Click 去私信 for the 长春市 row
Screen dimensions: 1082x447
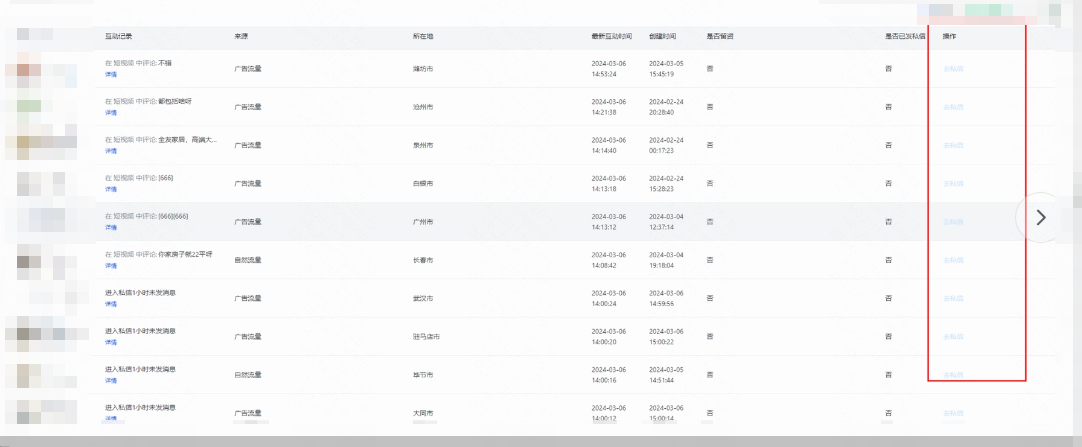(953, 260)
